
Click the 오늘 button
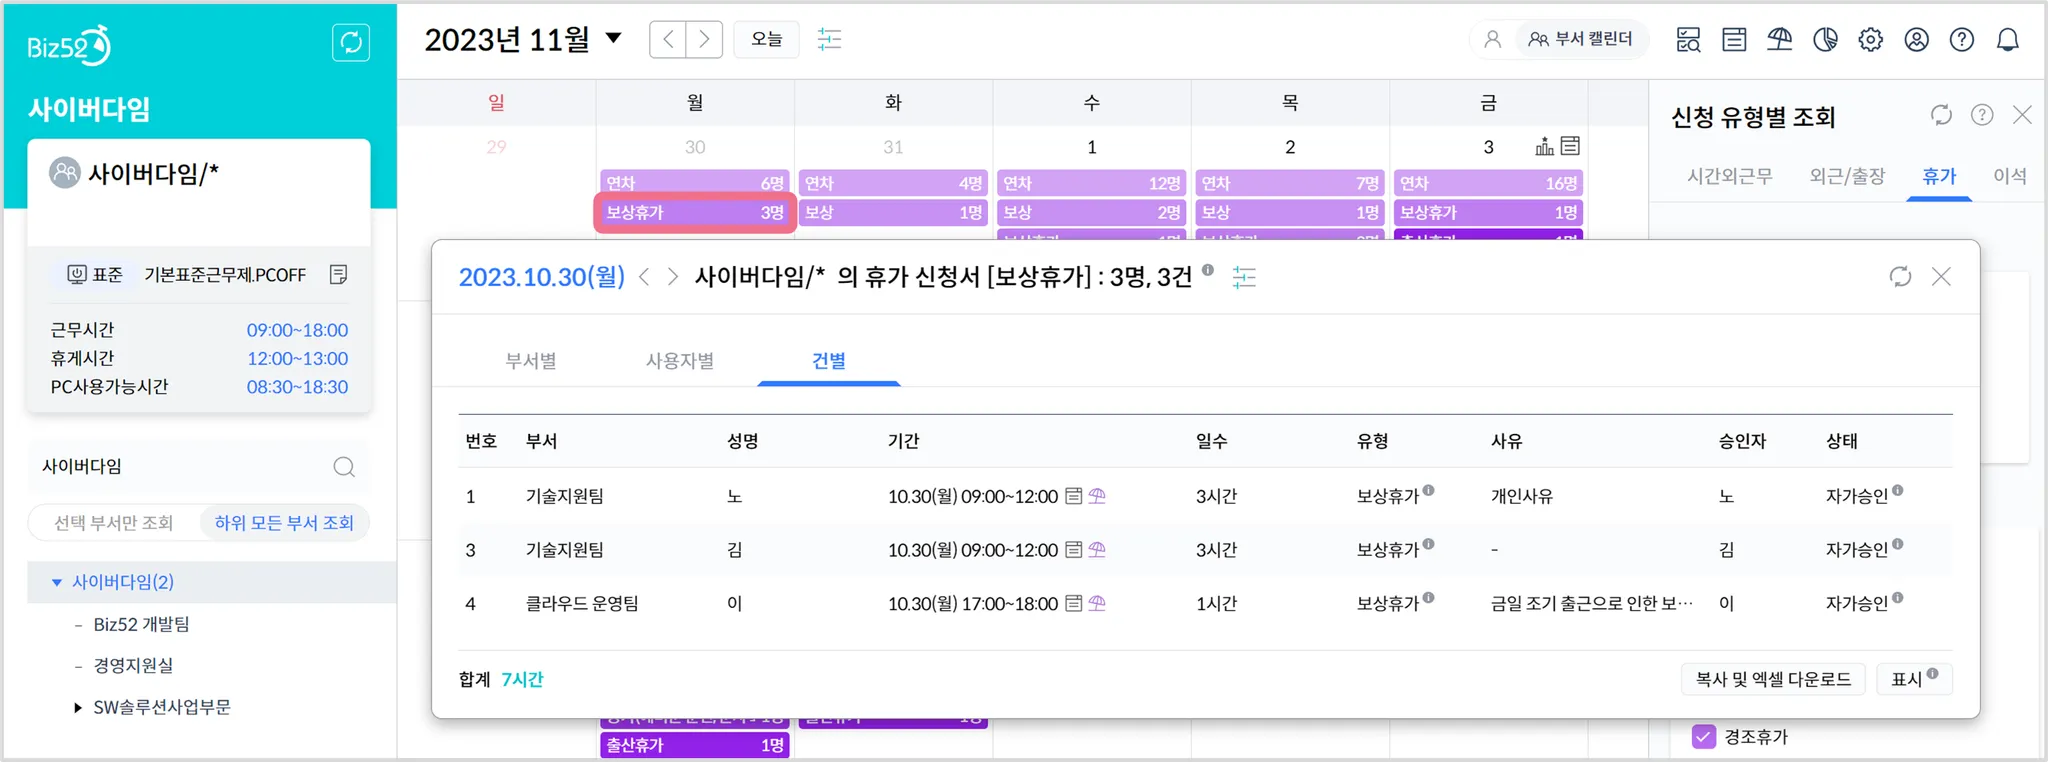pos(767,39)
